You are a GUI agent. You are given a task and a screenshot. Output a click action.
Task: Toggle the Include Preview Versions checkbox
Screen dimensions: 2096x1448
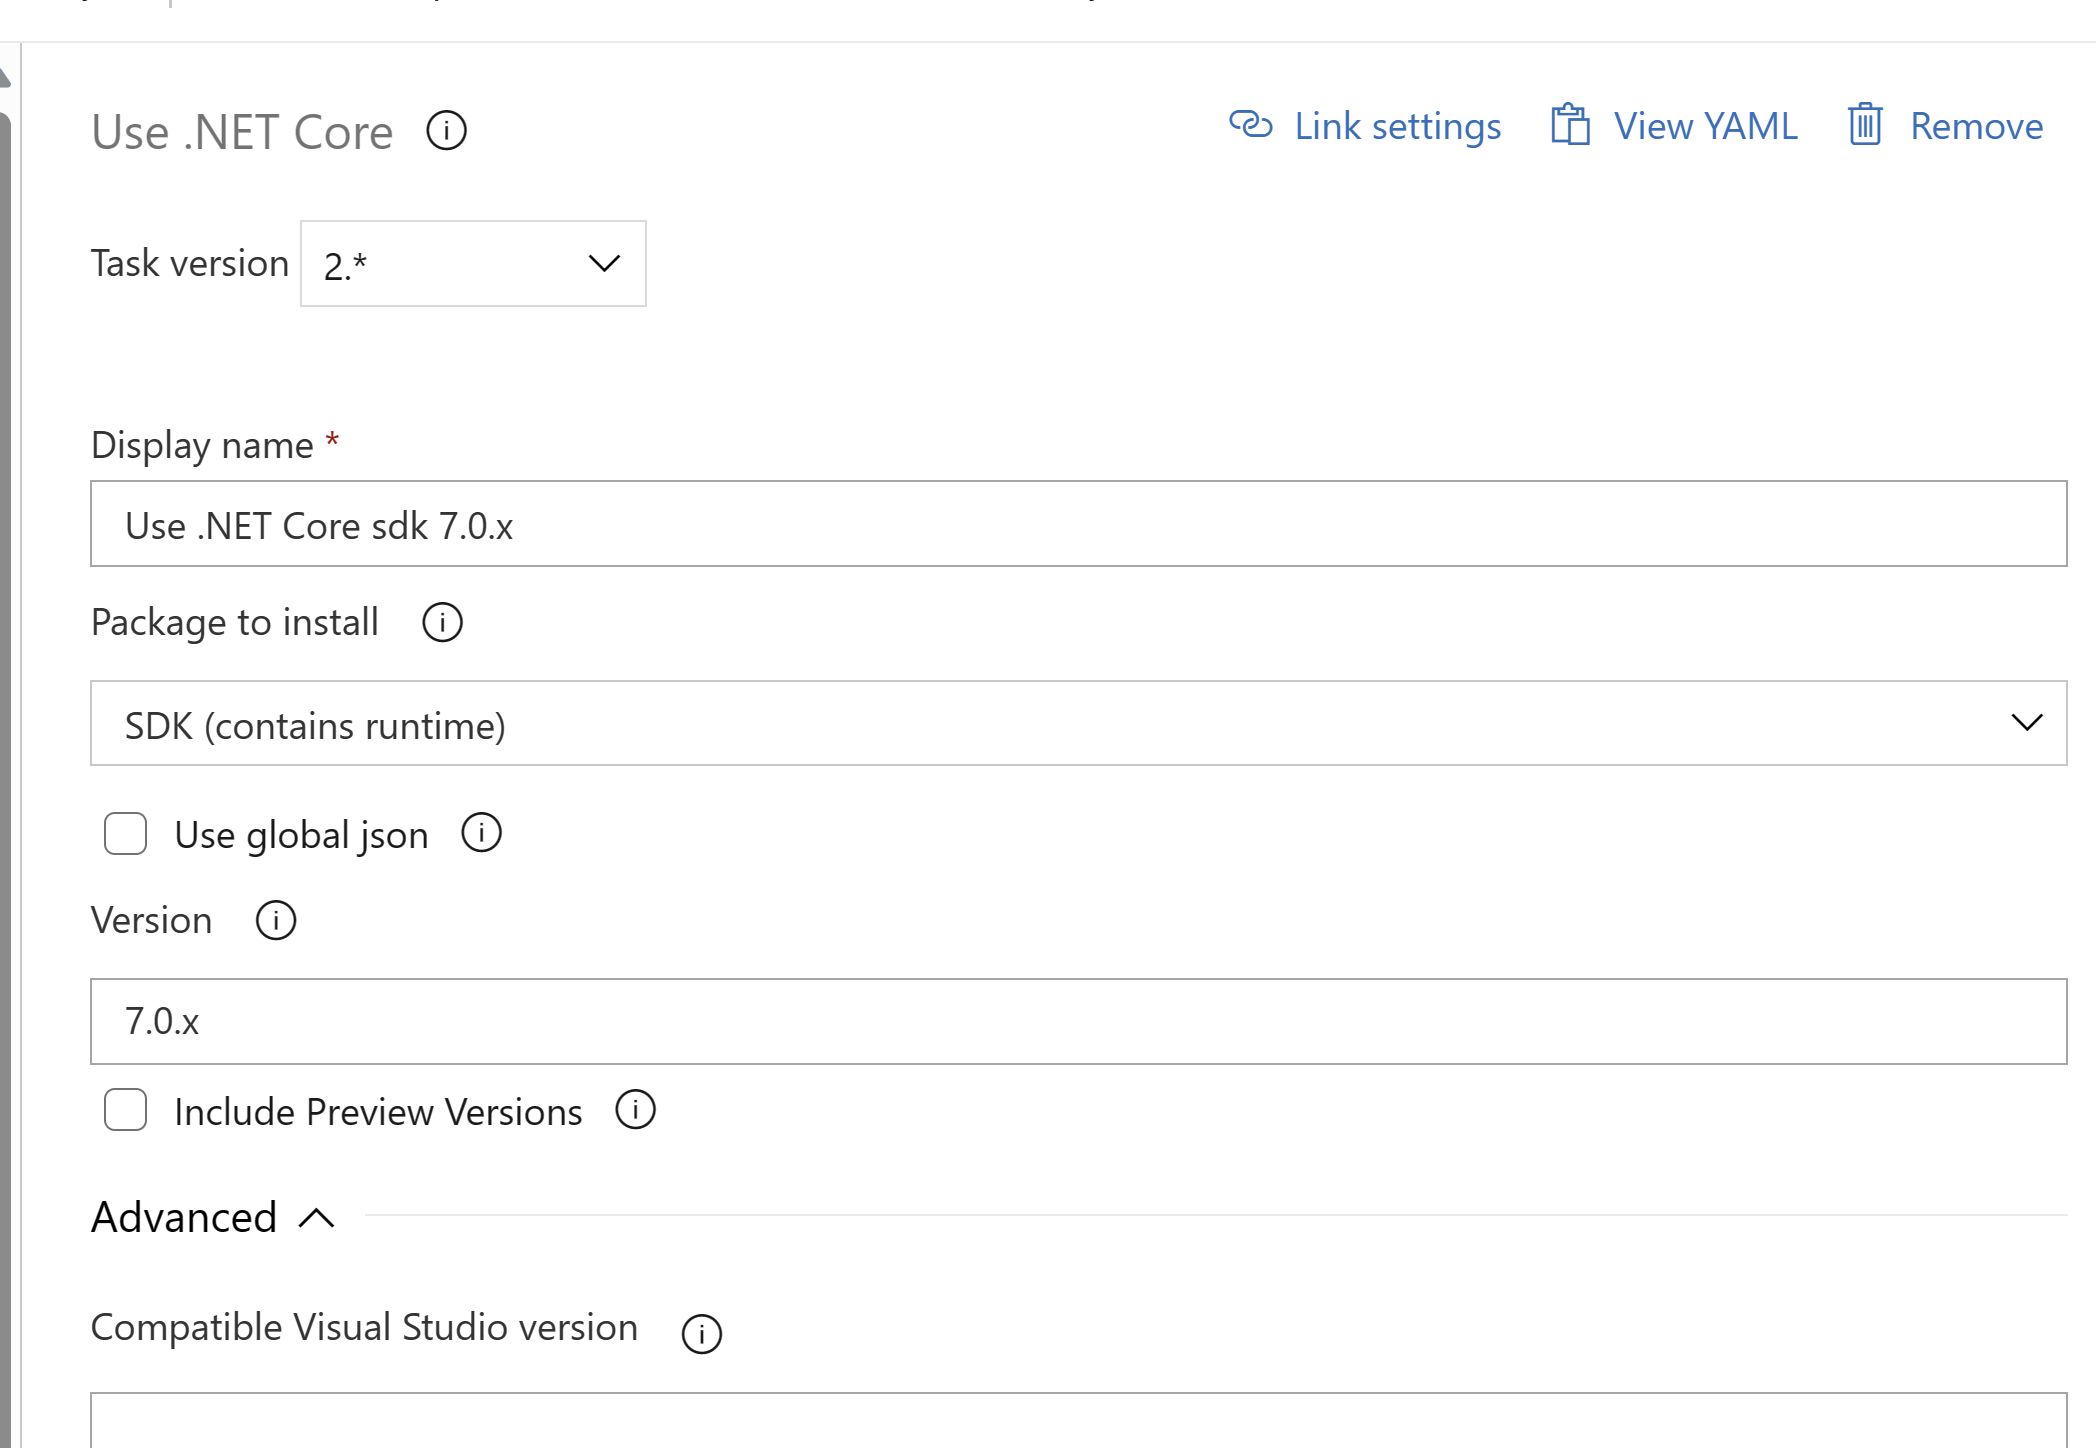(126, 1110)
